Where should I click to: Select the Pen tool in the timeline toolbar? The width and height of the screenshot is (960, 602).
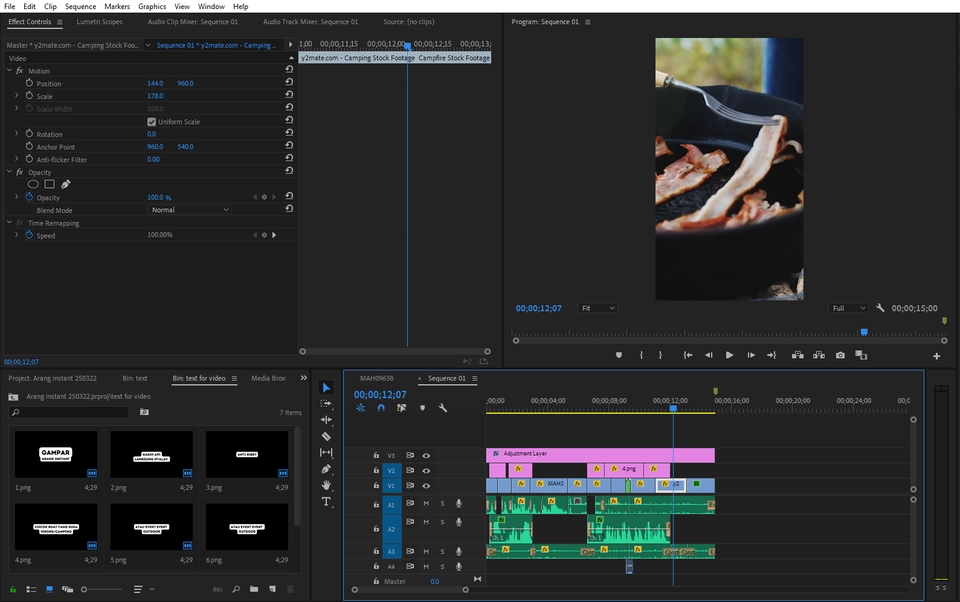(x=325, y=469)
